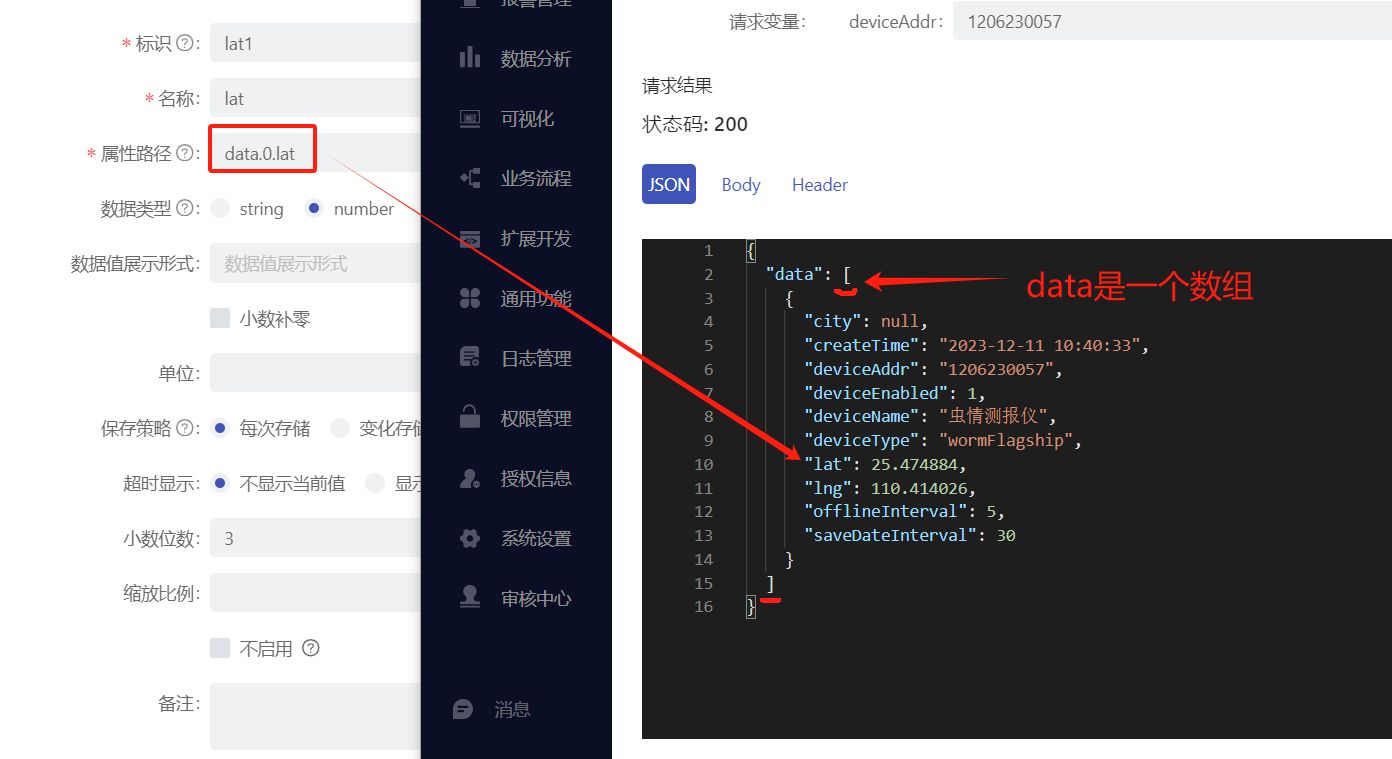Viewport: 1392px width, 759px height.
Task: Click help icon next to 不启用 checkbox
Action: pyautogui.click(x=311, y=648)
